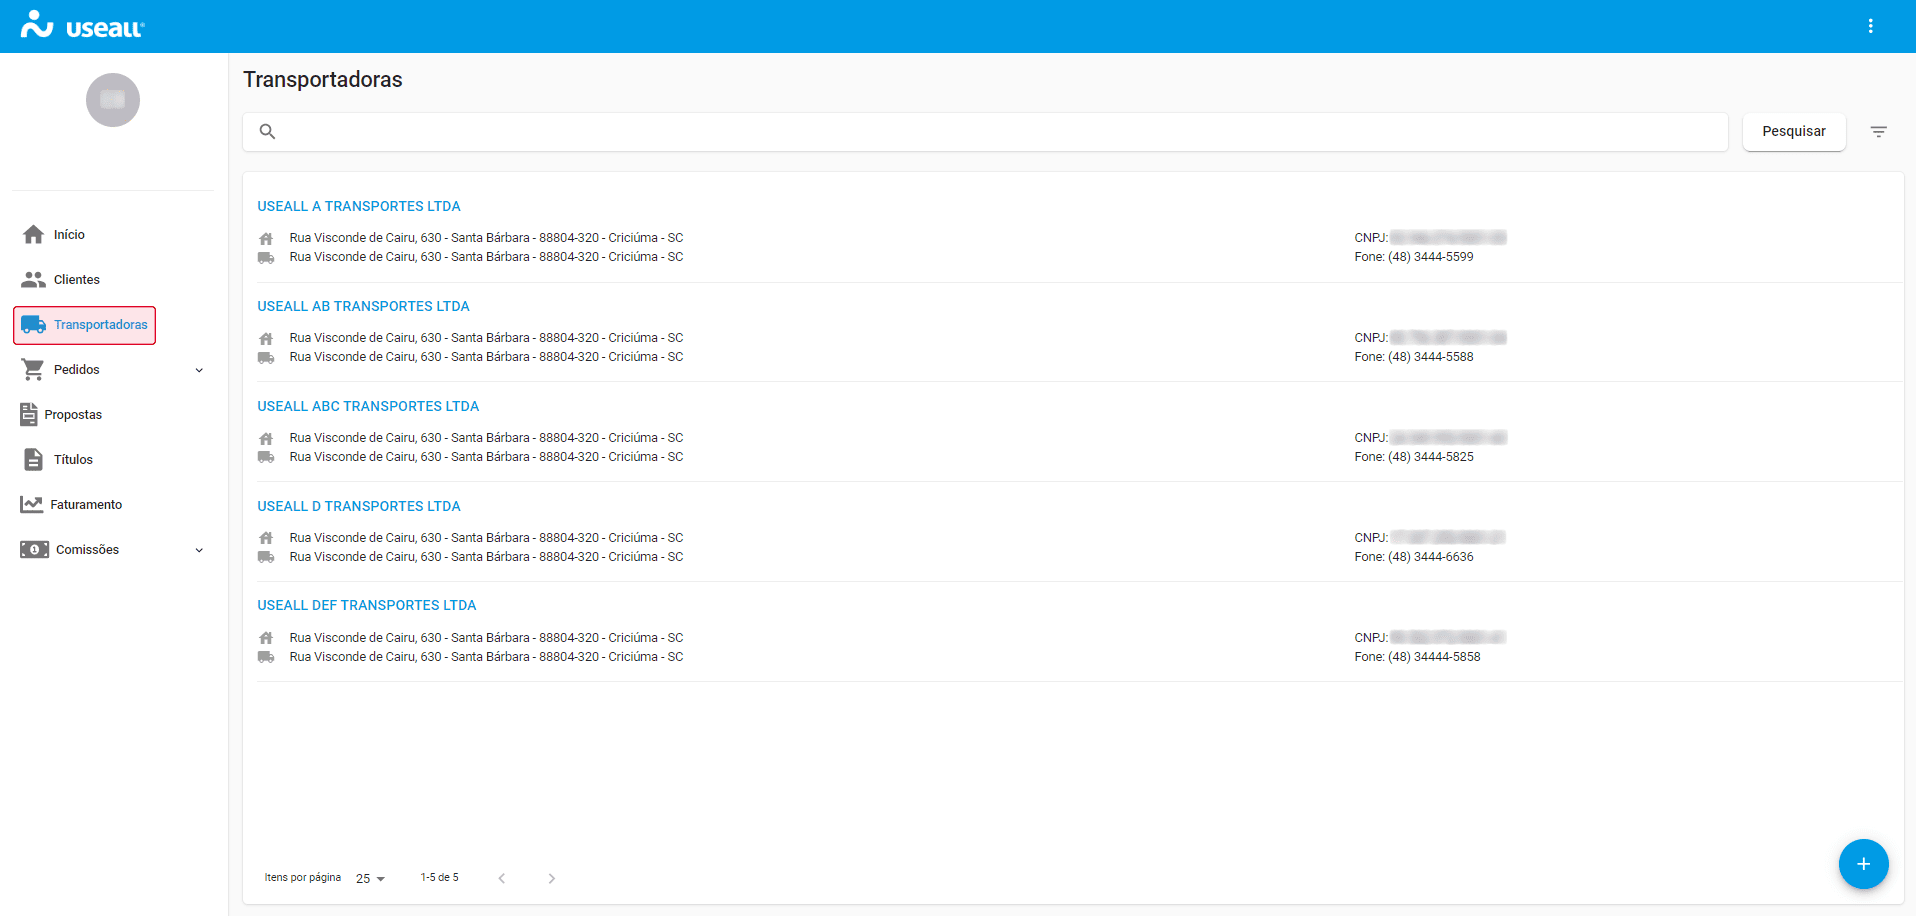Click the Pesquisar button
The width and height of the screenshot is (1916, 916).
click(1794, 132)
